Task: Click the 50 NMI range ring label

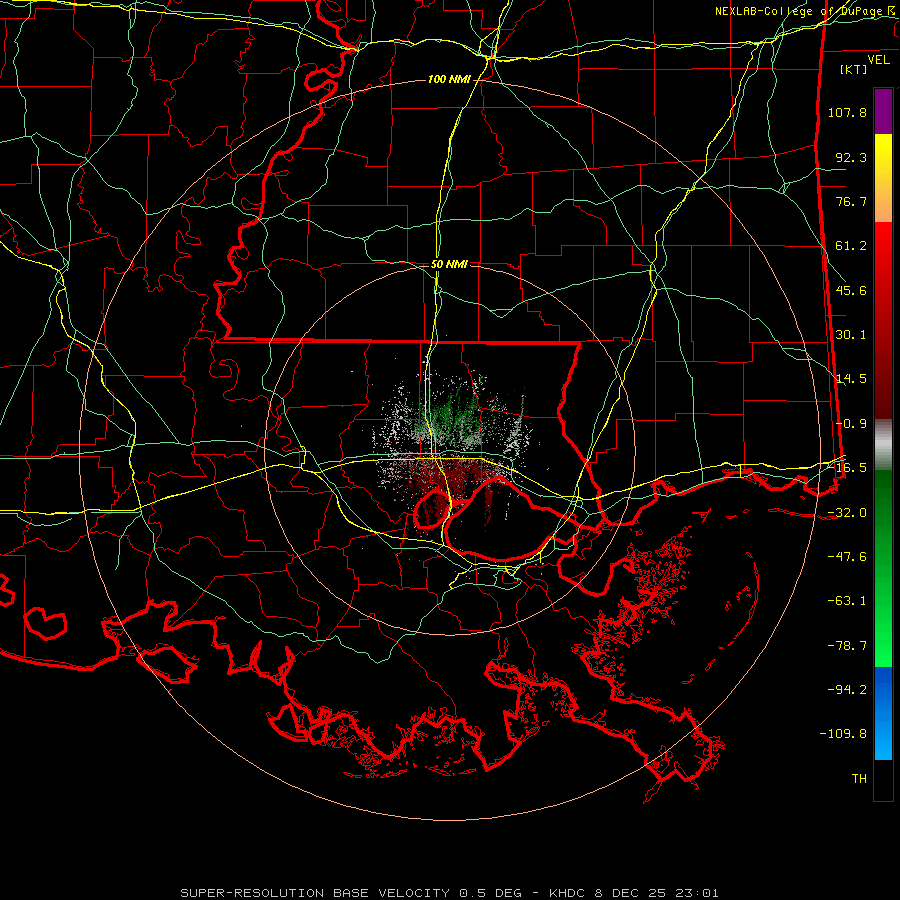Action: [x=449, y=264]
